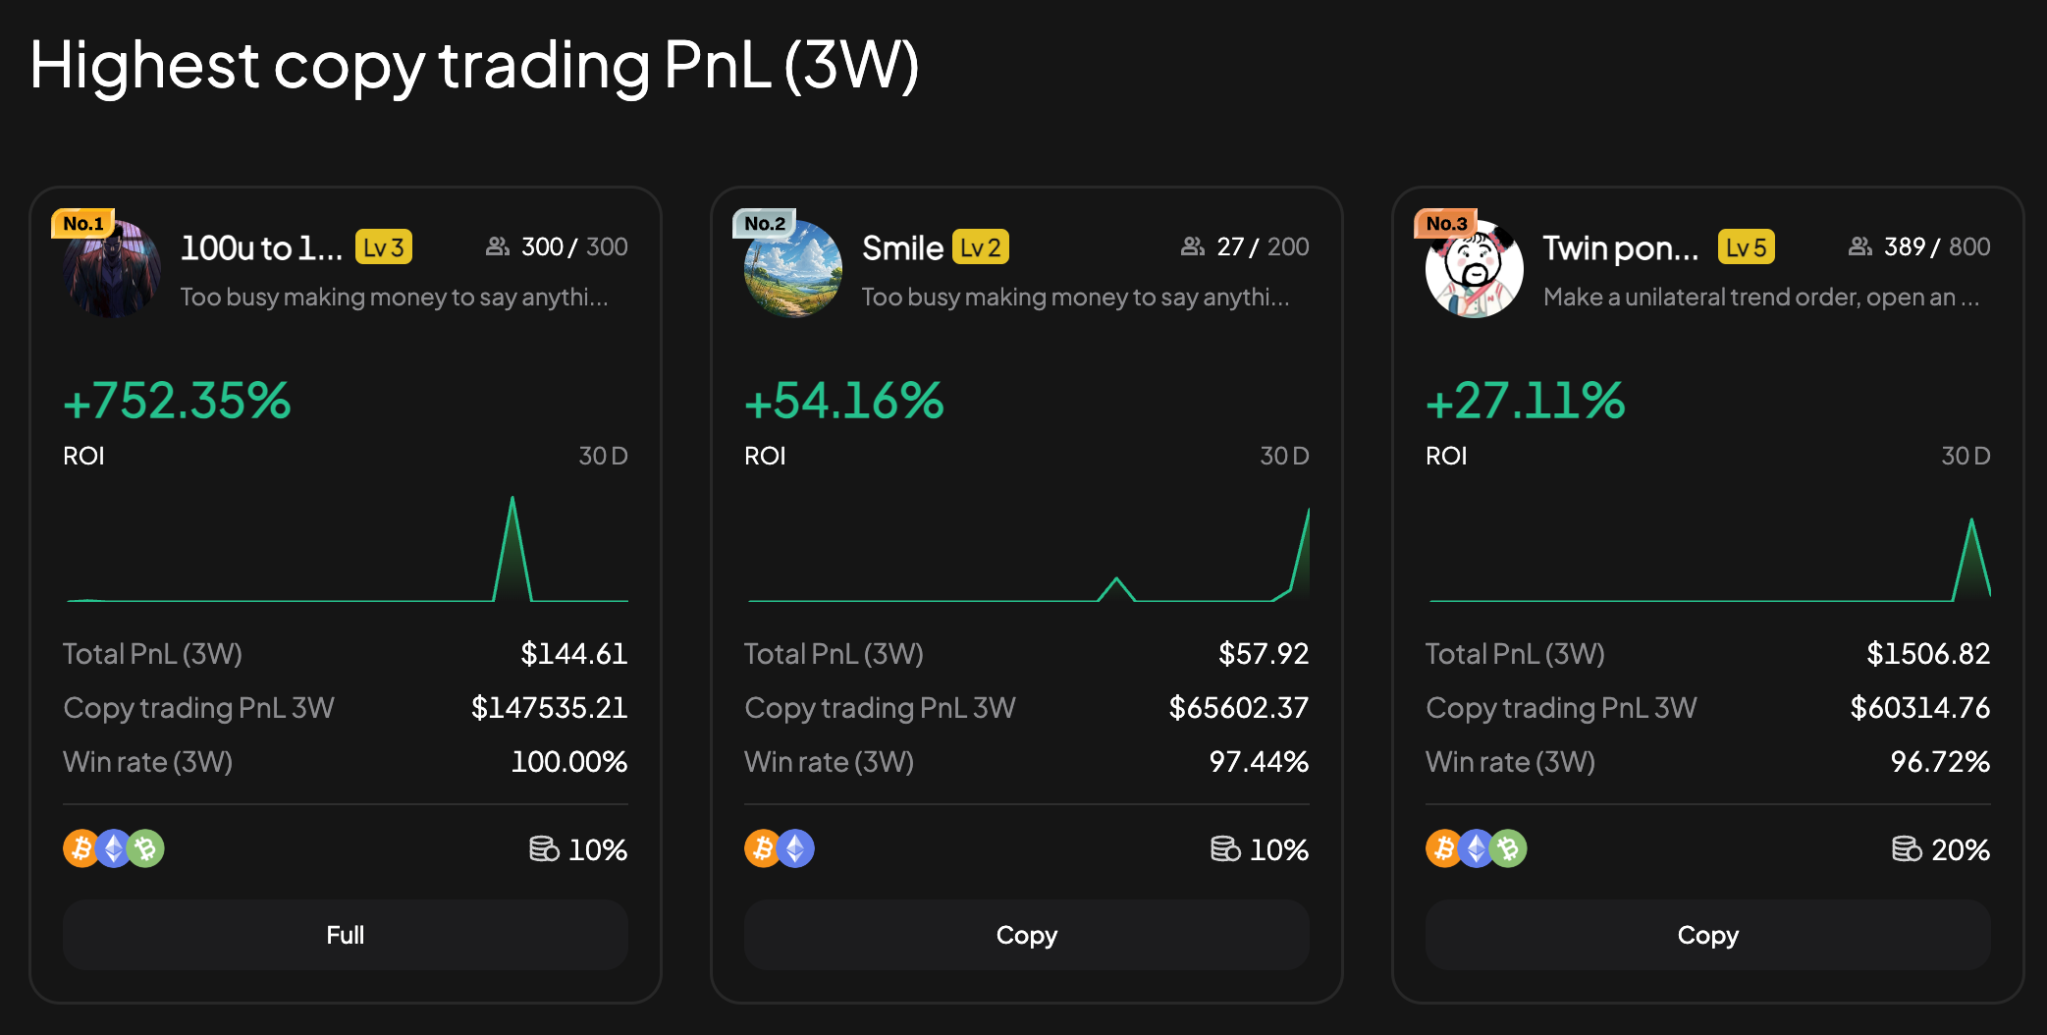Select the Bitcoin coin icon on Smile's card

click(762, 848)
